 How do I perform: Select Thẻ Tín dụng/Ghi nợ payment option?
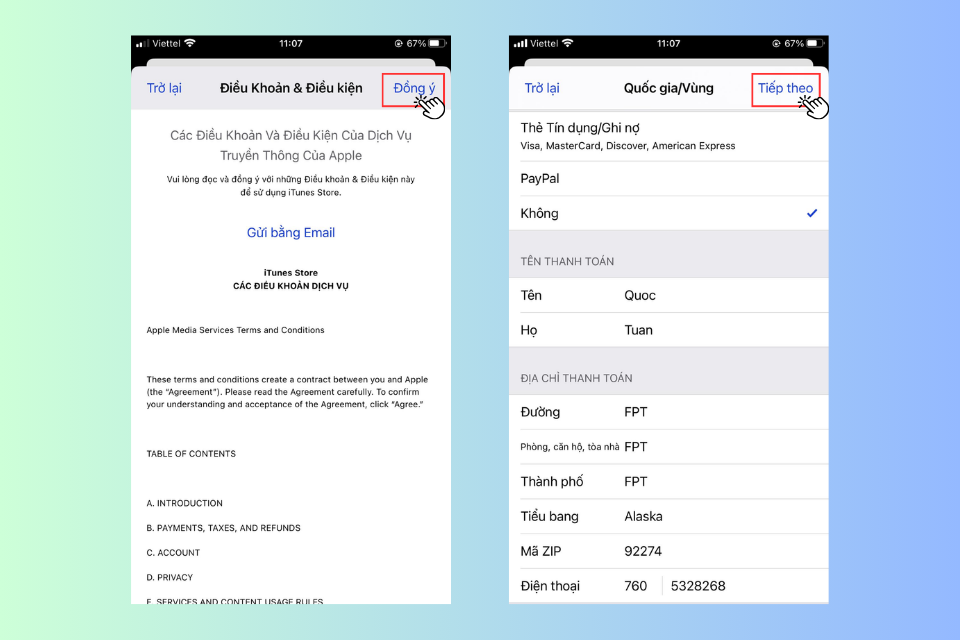669,136
